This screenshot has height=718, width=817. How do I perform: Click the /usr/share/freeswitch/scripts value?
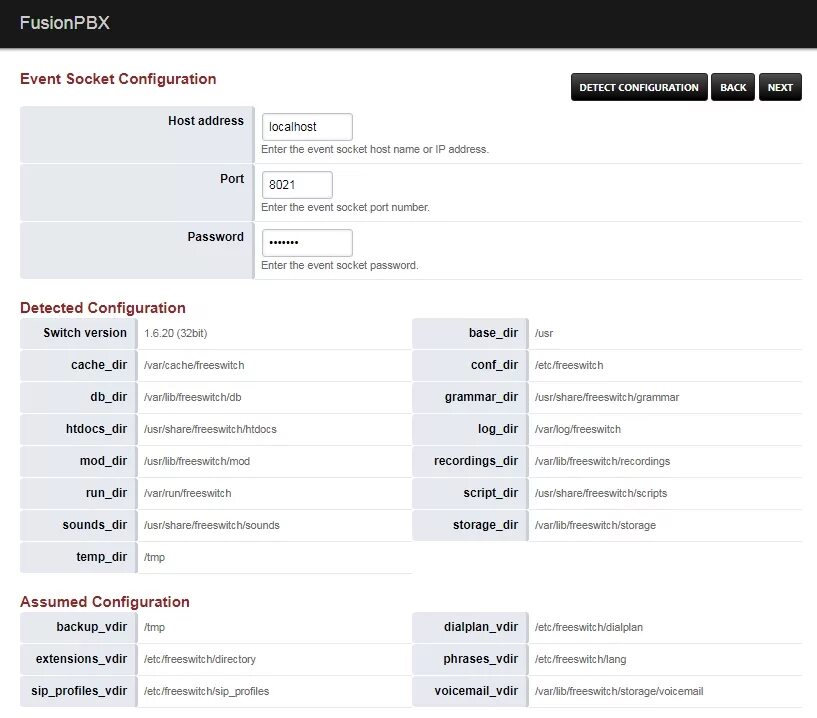(x=601, y=493)
